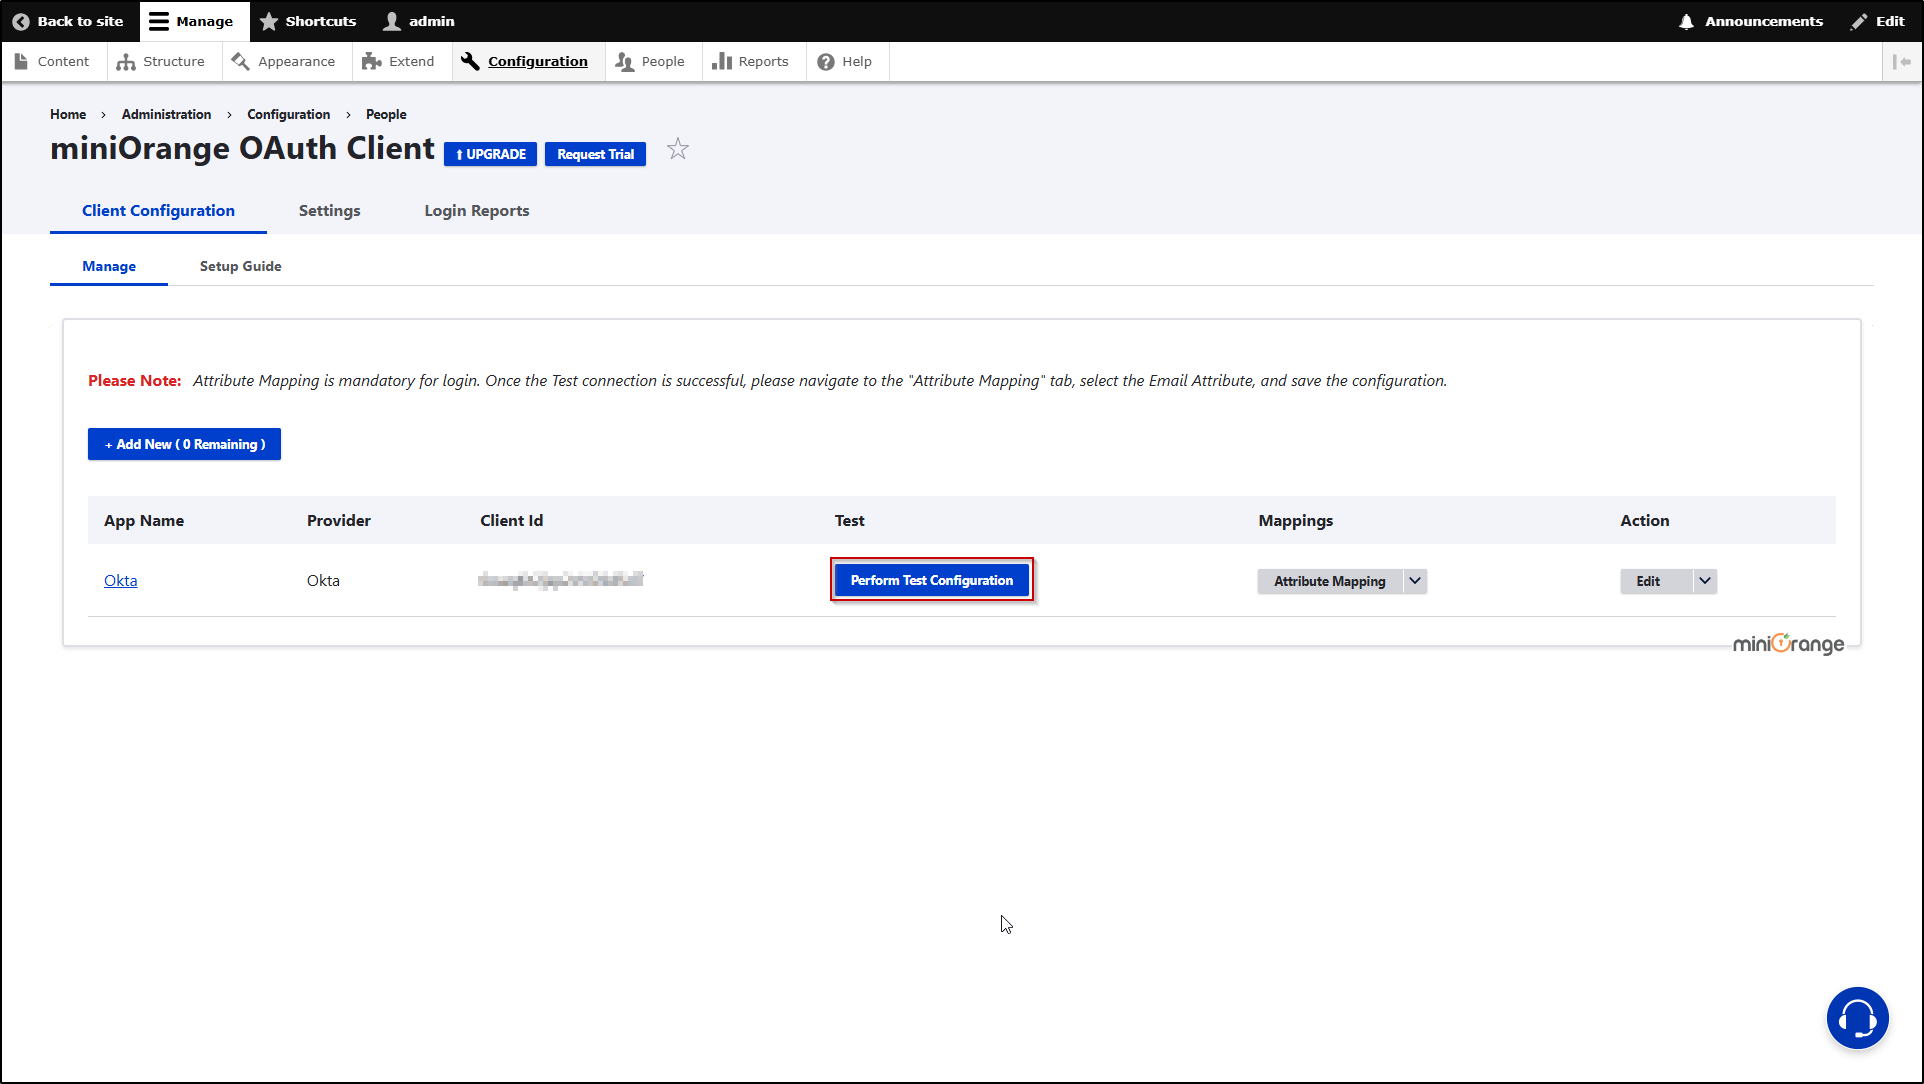Viewport: 1924px width, 1084px height.
Task: Expand the Attribute Mapping dropdown
Action: 1414,581
